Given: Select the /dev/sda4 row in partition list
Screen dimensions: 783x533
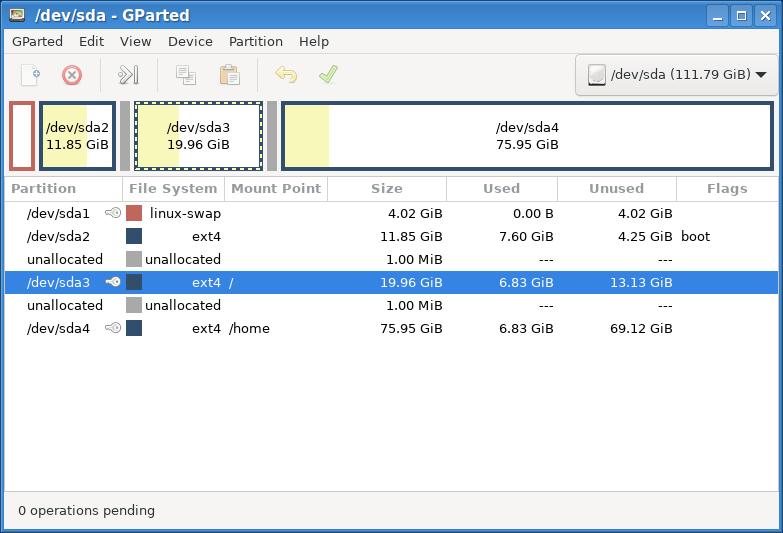Looking at the screenshot, I should [392, 328].
